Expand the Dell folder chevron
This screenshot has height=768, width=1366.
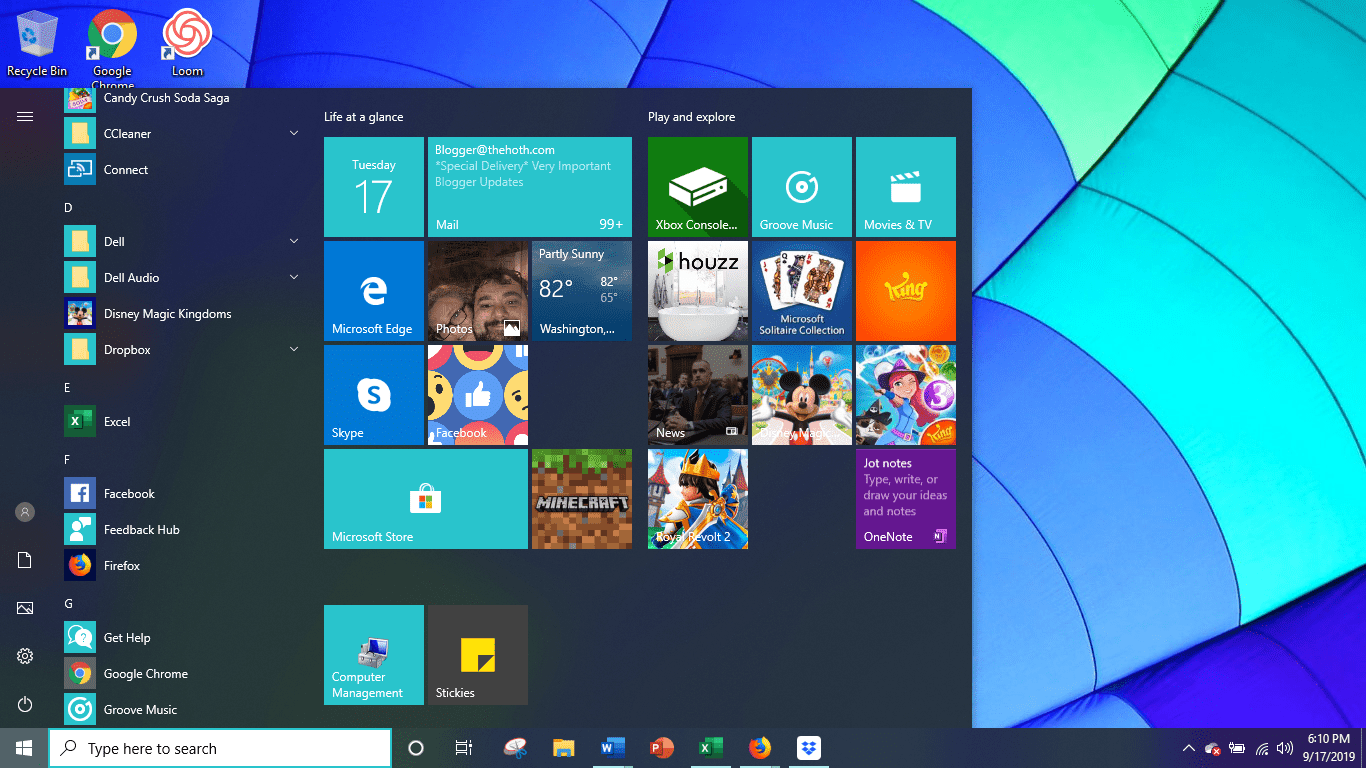[x=294, y=241]
